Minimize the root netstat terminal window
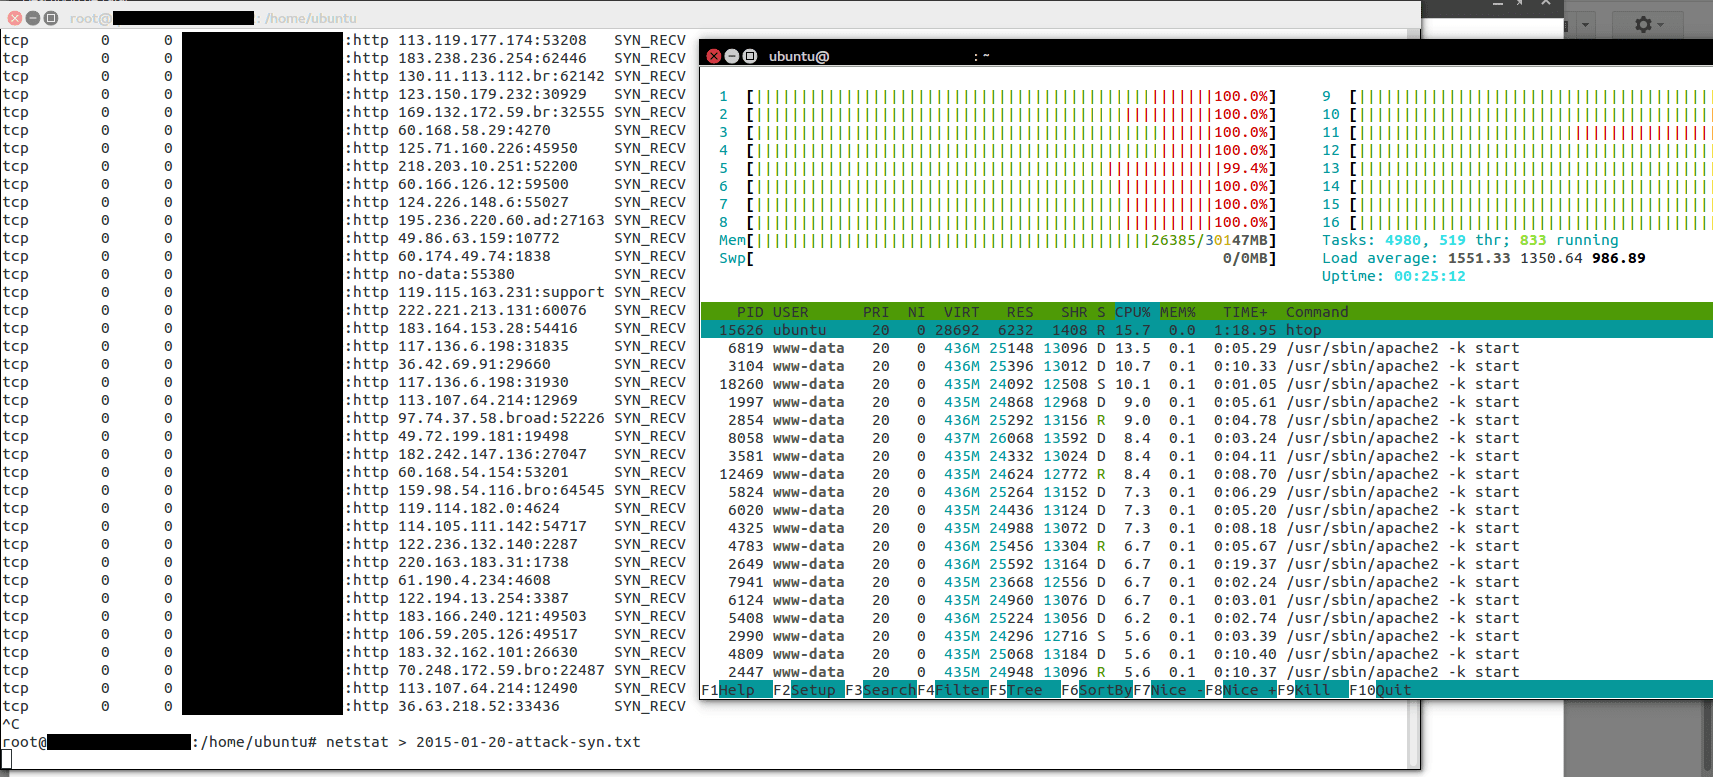Screen dimensions: 1713x777 click(33, 18)
